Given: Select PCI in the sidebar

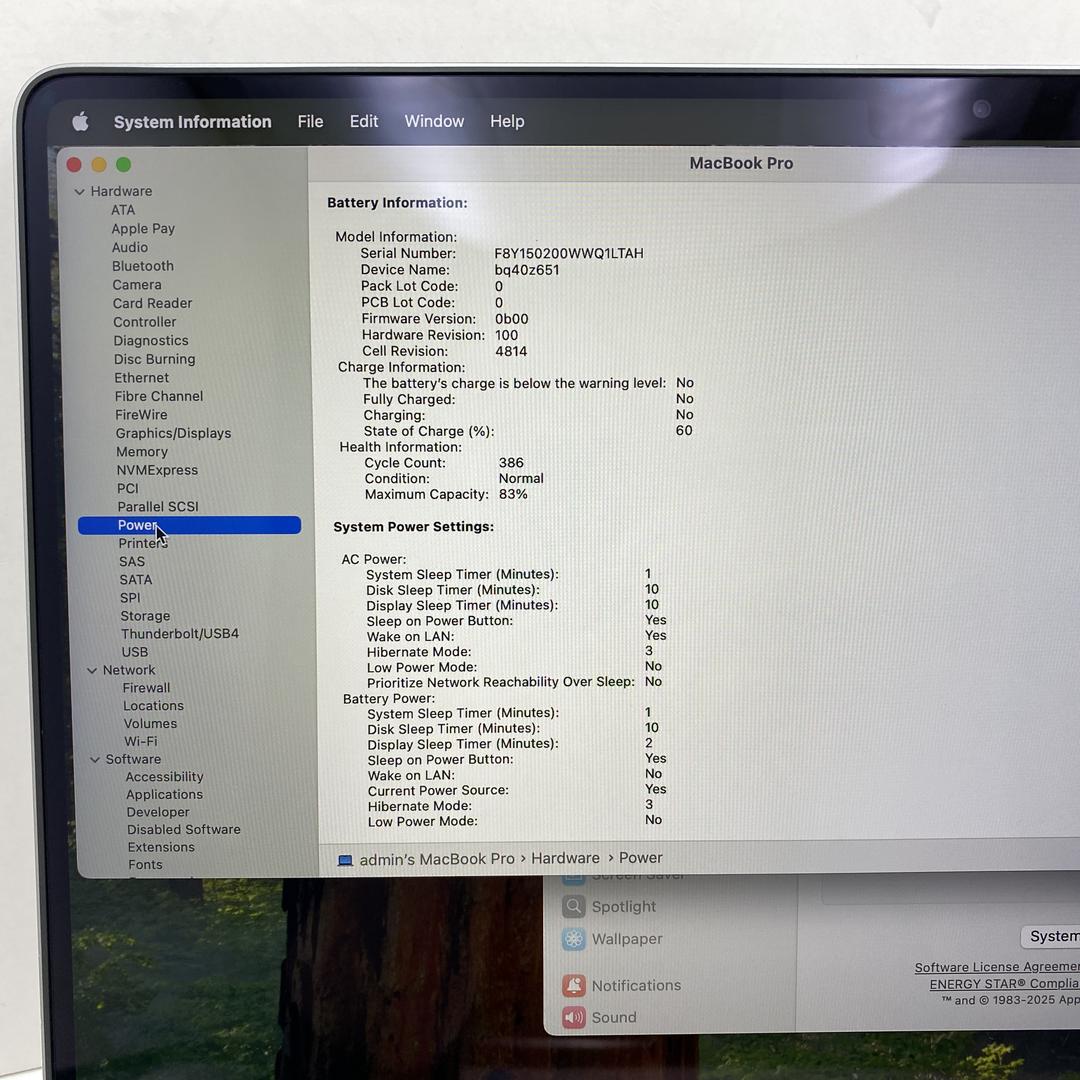Looking at the screenshot, I should pyautogui.click(x=127, y=488).
